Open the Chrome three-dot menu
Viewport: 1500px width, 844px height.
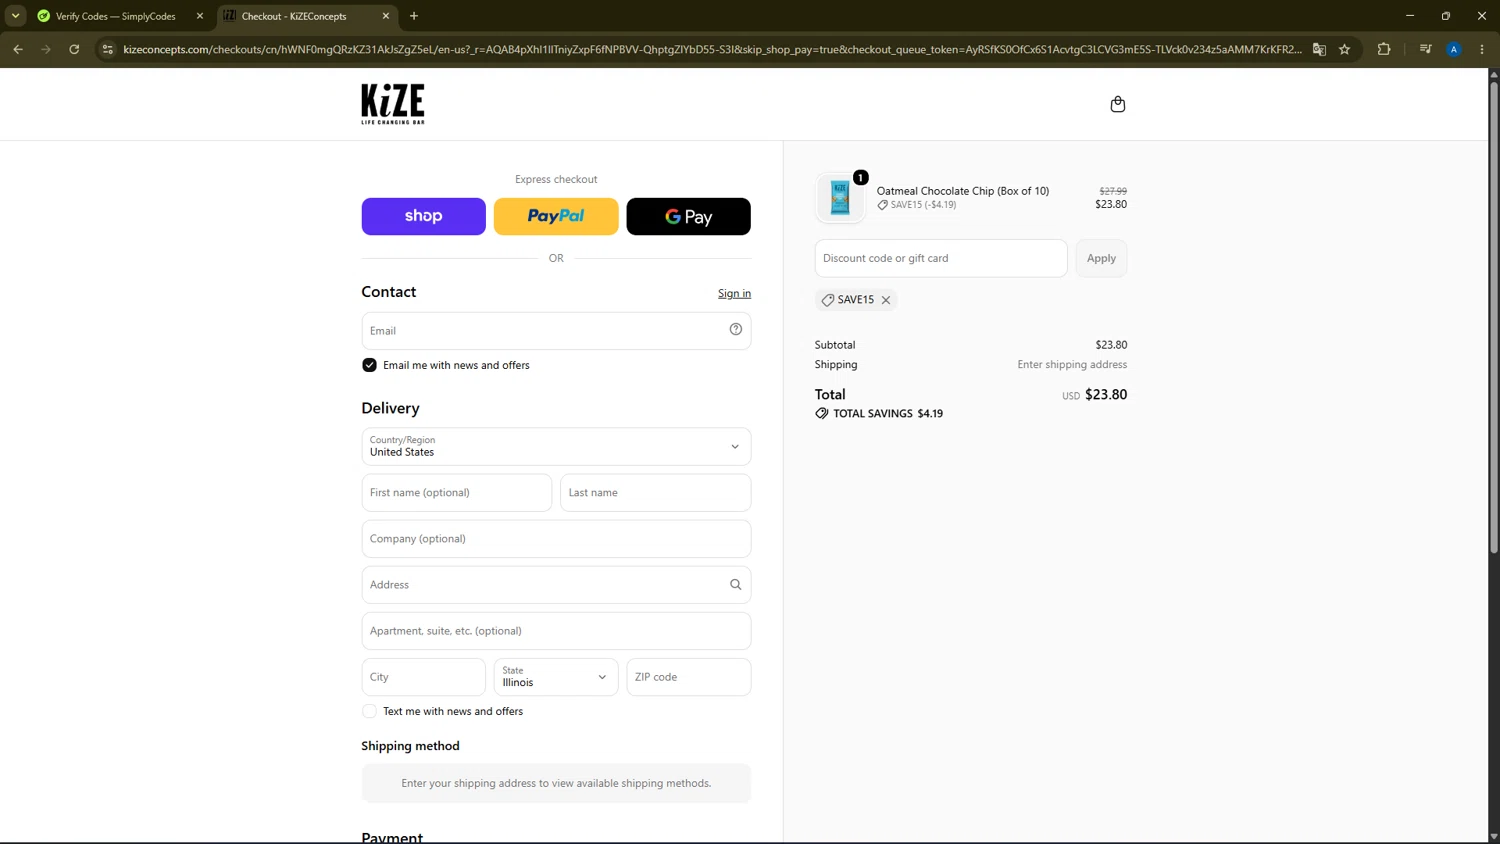(x=1482, y=49)
